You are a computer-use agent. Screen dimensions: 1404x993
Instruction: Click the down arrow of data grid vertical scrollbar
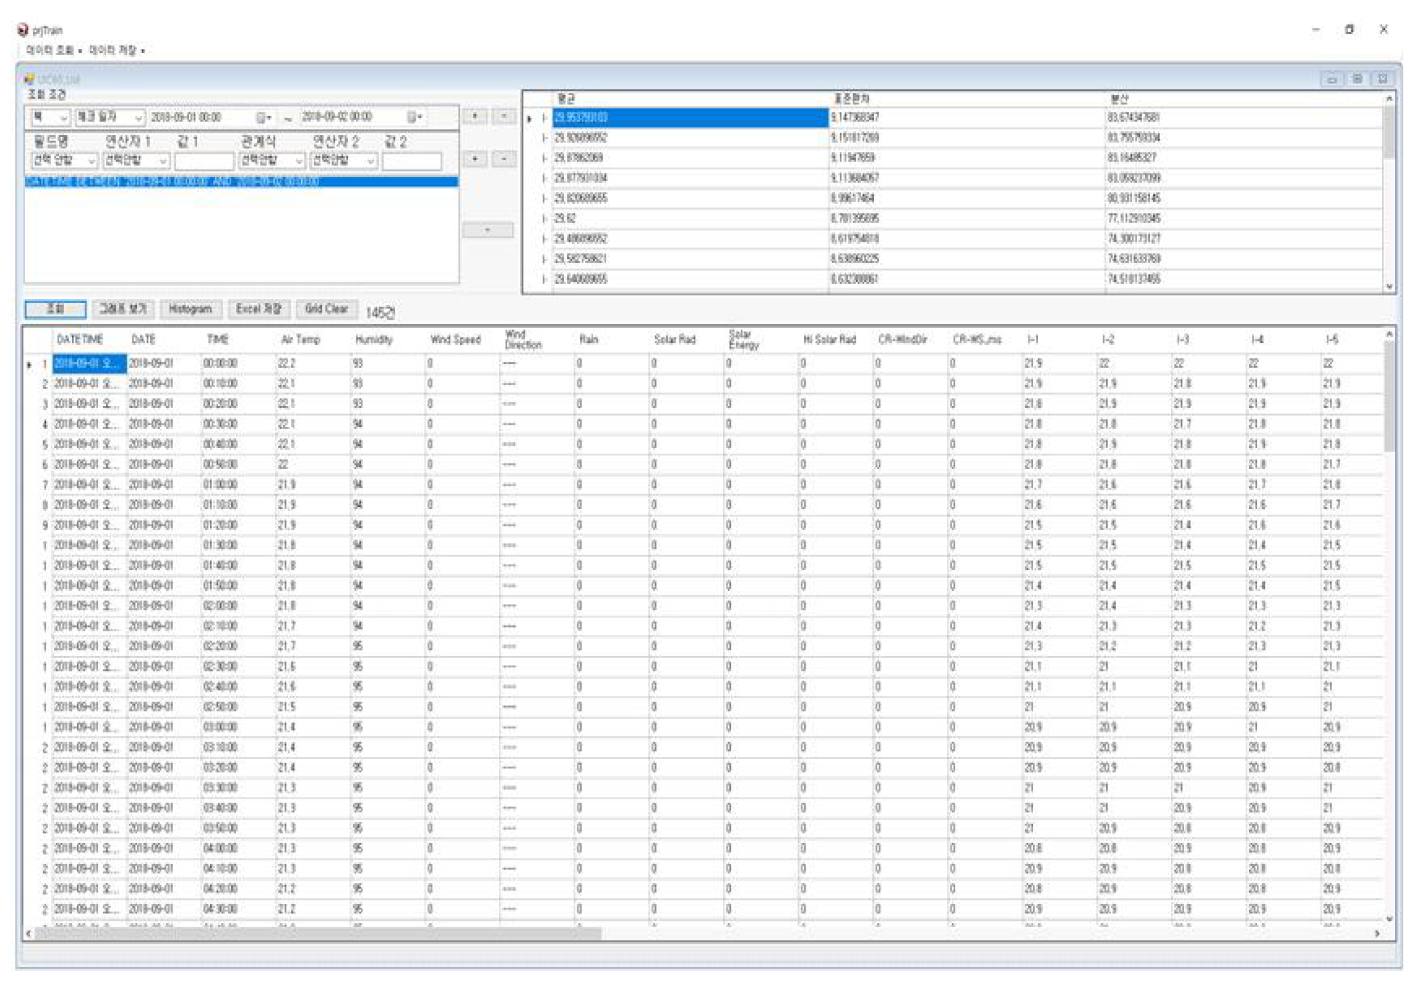1389,919
